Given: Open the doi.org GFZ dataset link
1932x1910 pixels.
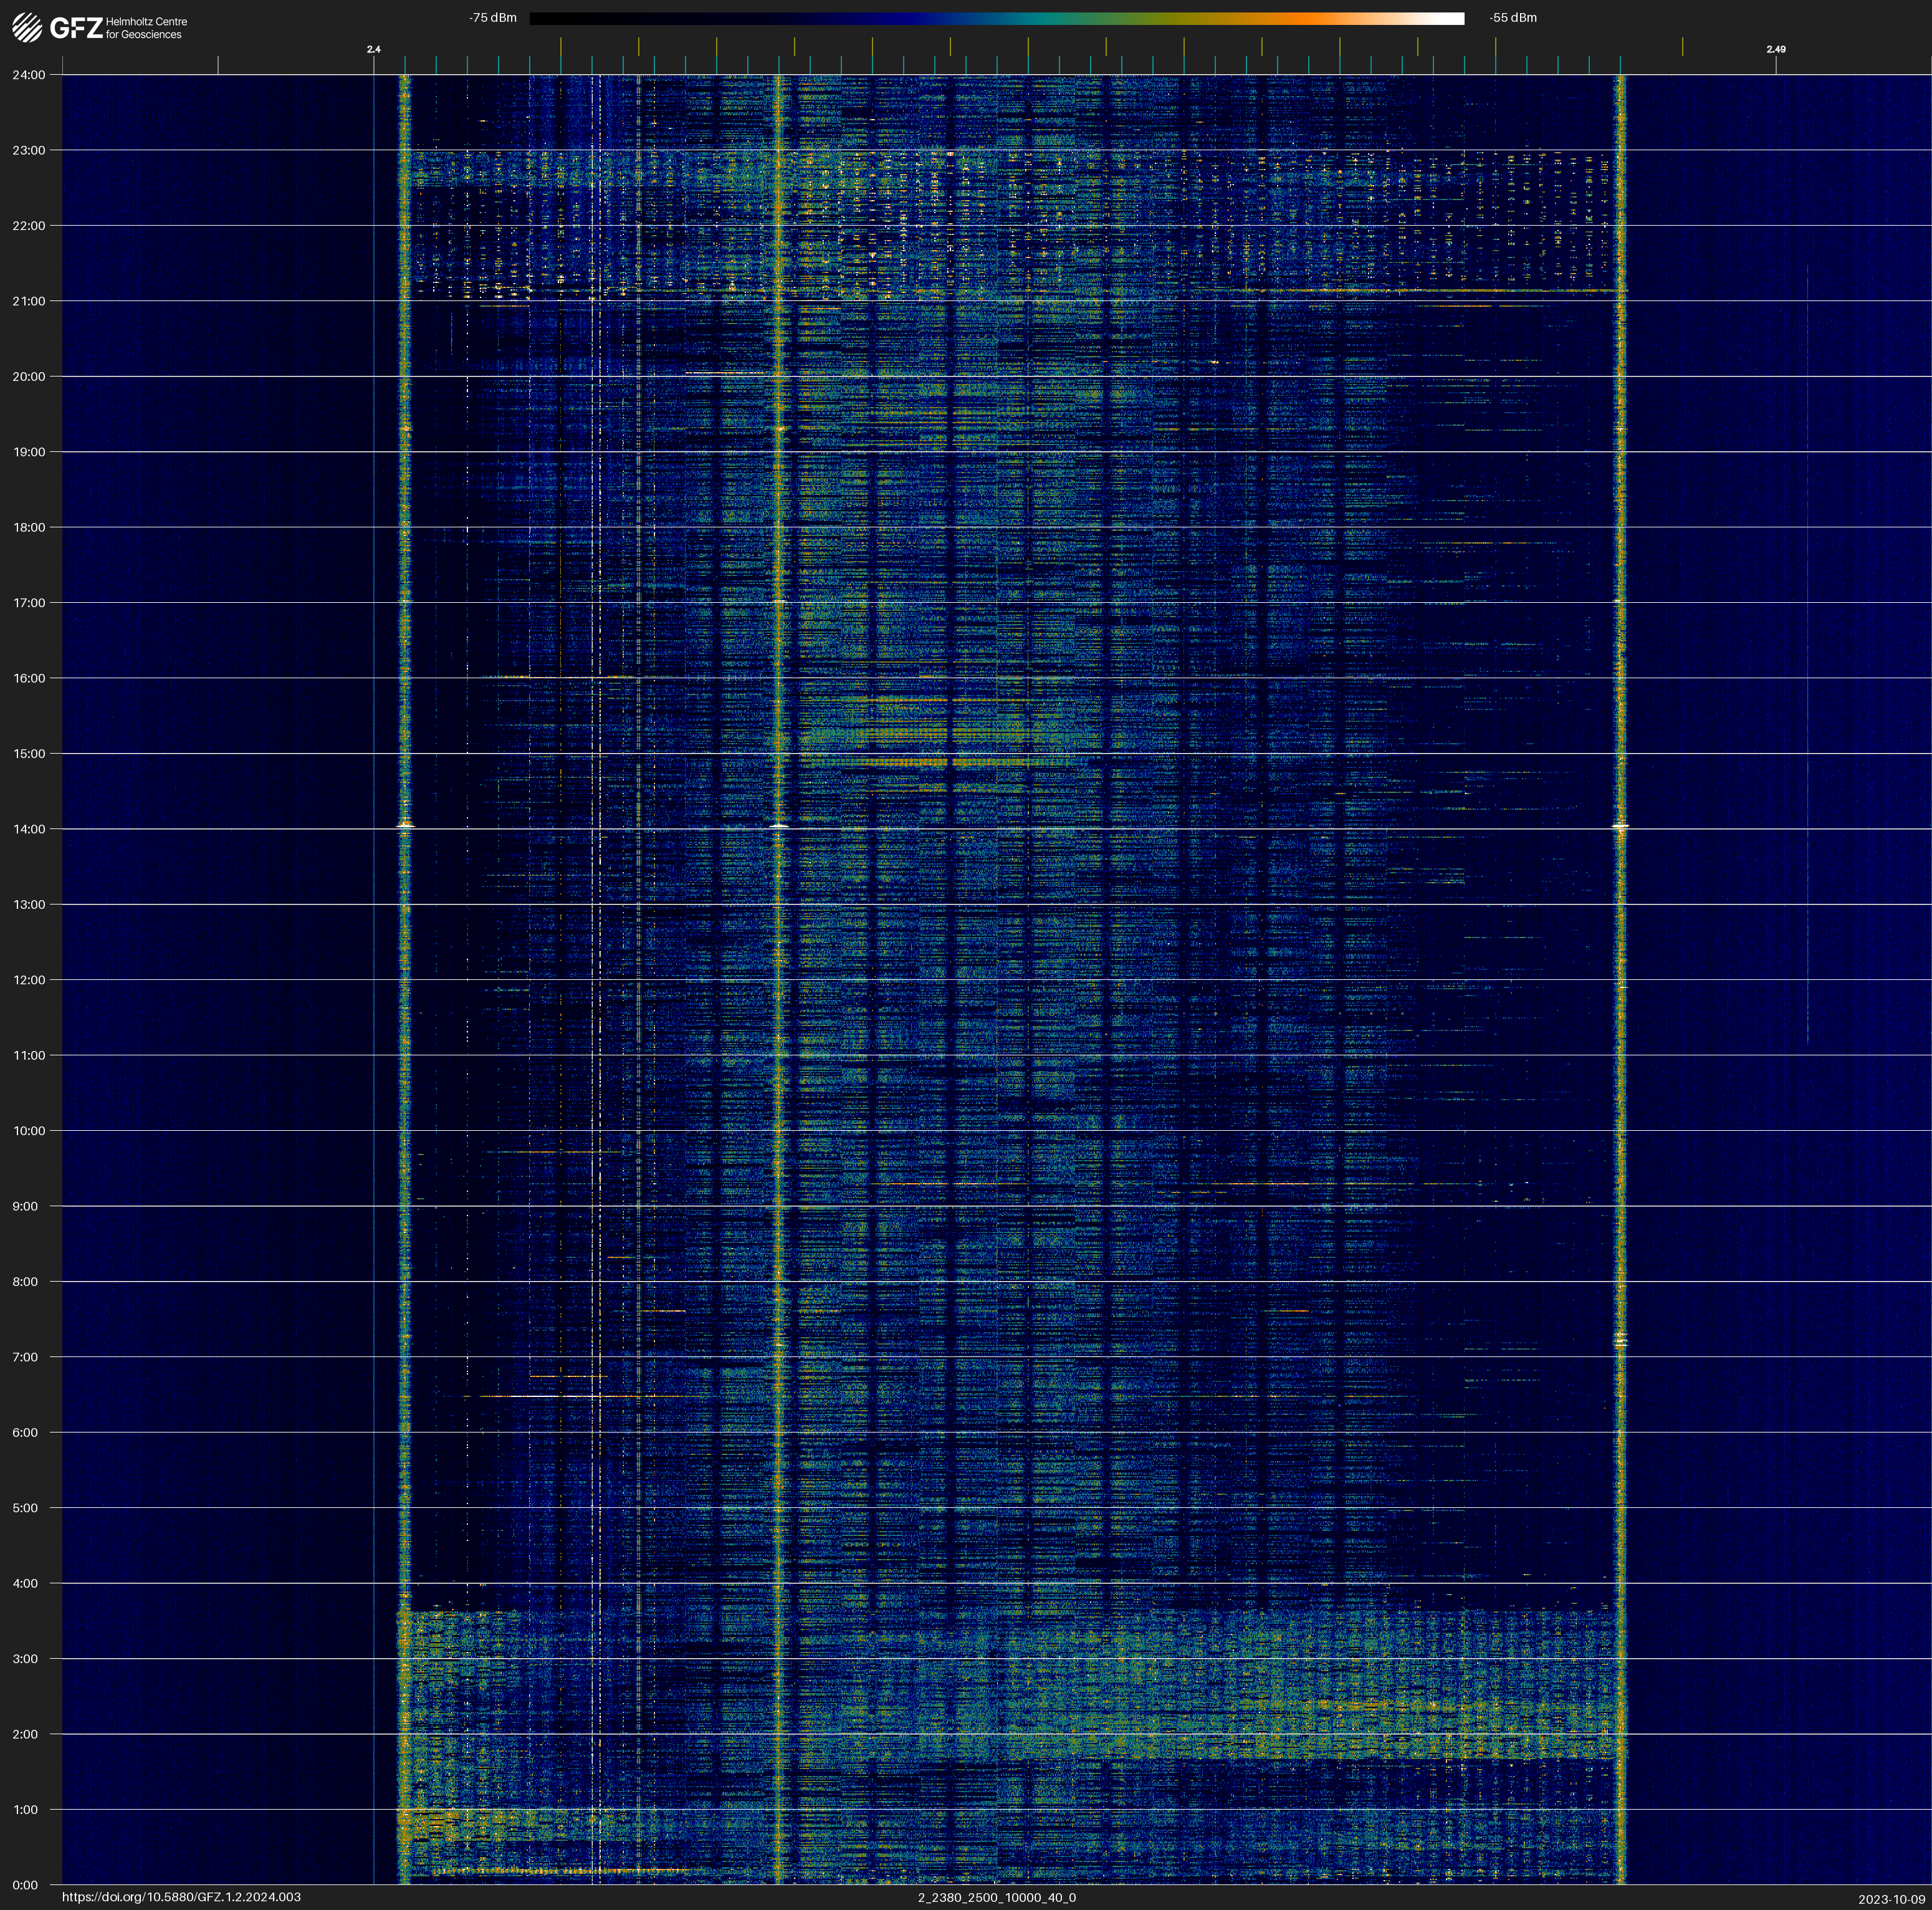Looking at the screenshot, I should point(181,1897).
